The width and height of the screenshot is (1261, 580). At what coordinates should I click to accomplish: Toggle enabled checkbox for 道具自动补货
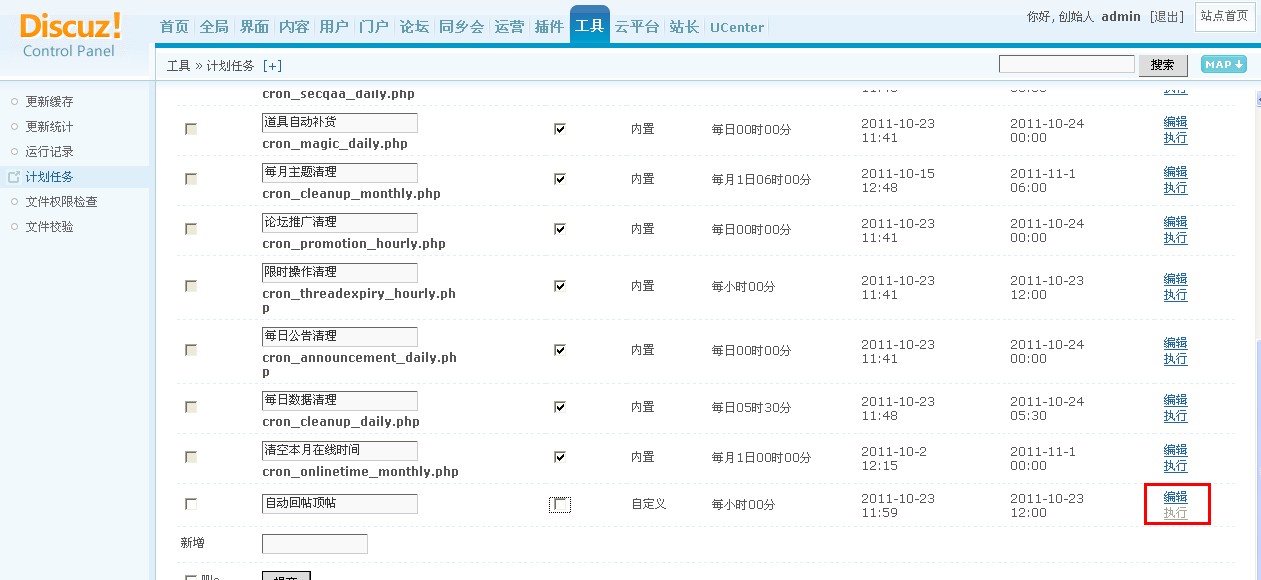560,129
